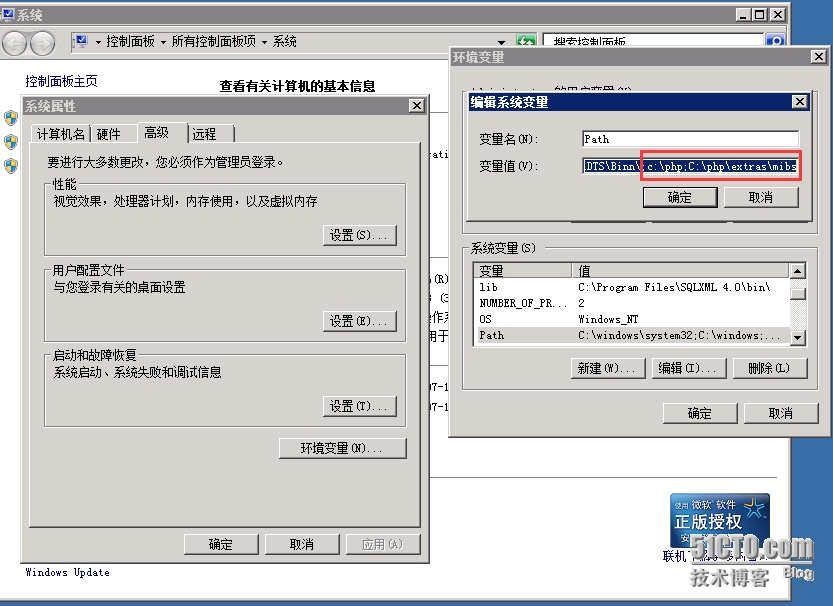Select the NUMBER_OF_PR... variable row

(632, 303)
